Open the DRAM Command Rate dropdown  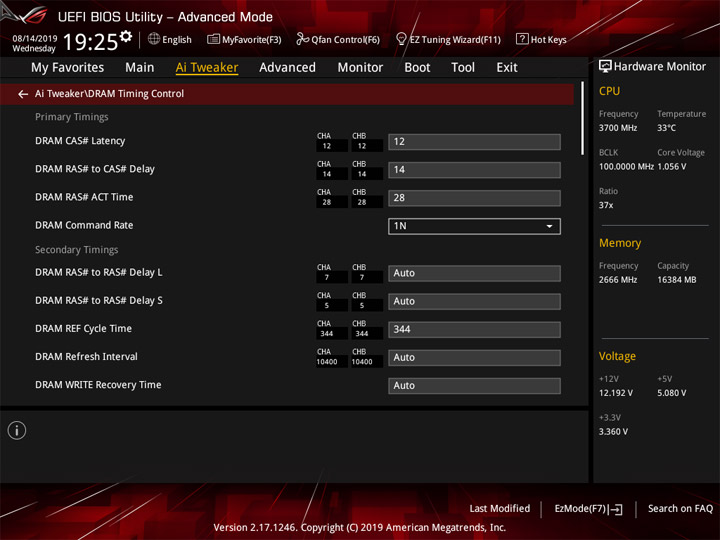click(474, 226)
